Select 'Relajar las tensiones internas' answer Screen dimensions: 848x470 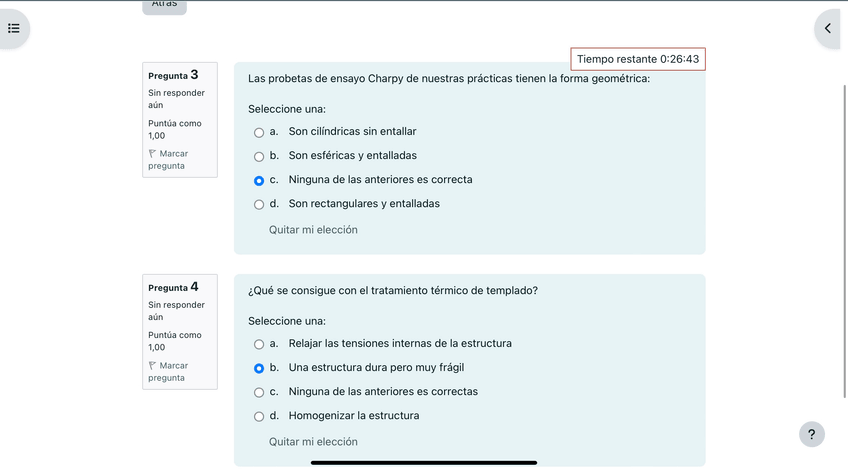[259, 344]
